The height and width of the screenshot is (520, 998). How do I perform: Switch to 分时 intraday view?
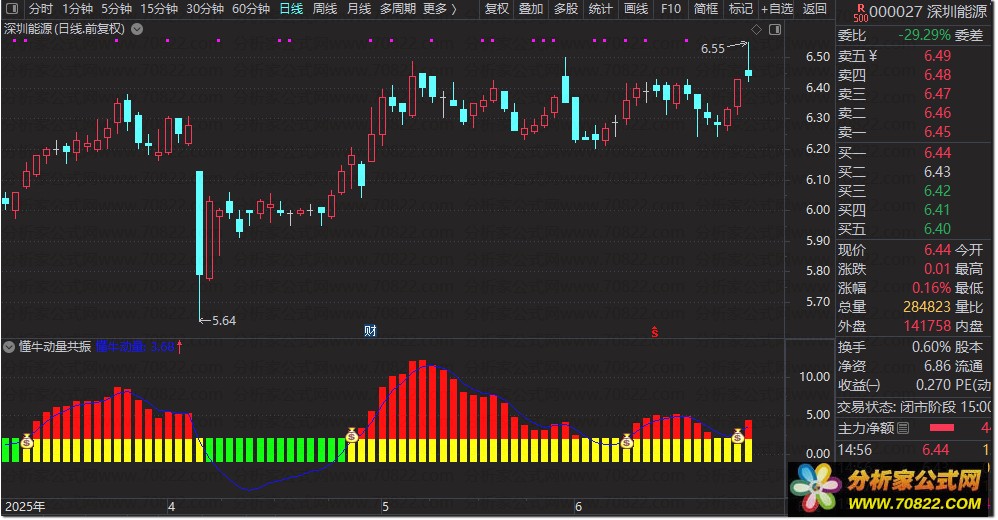[41, 9]
